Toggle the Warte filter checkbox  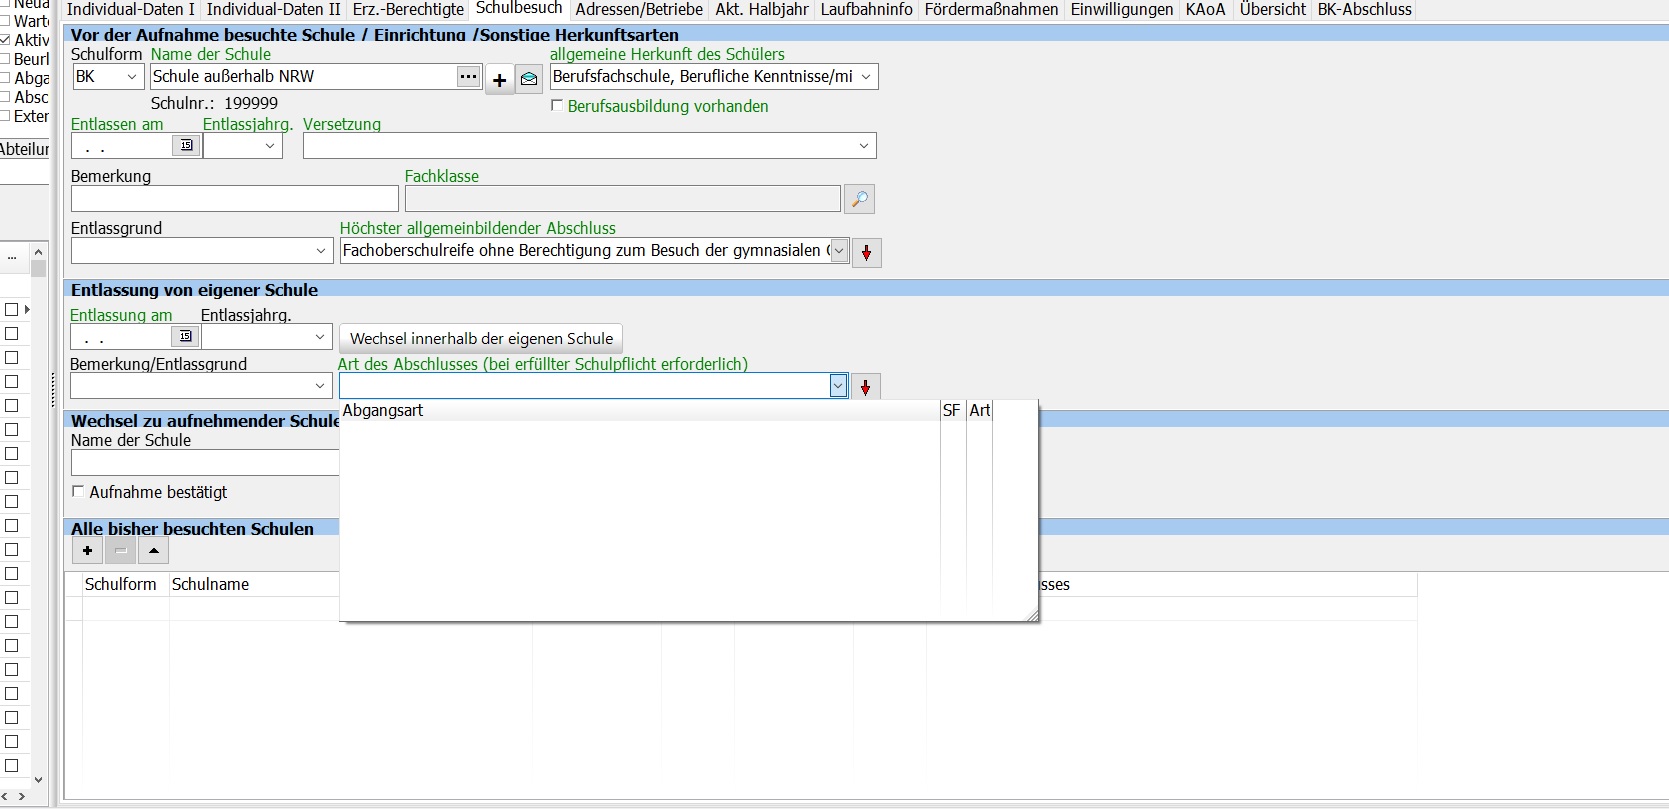6,21
